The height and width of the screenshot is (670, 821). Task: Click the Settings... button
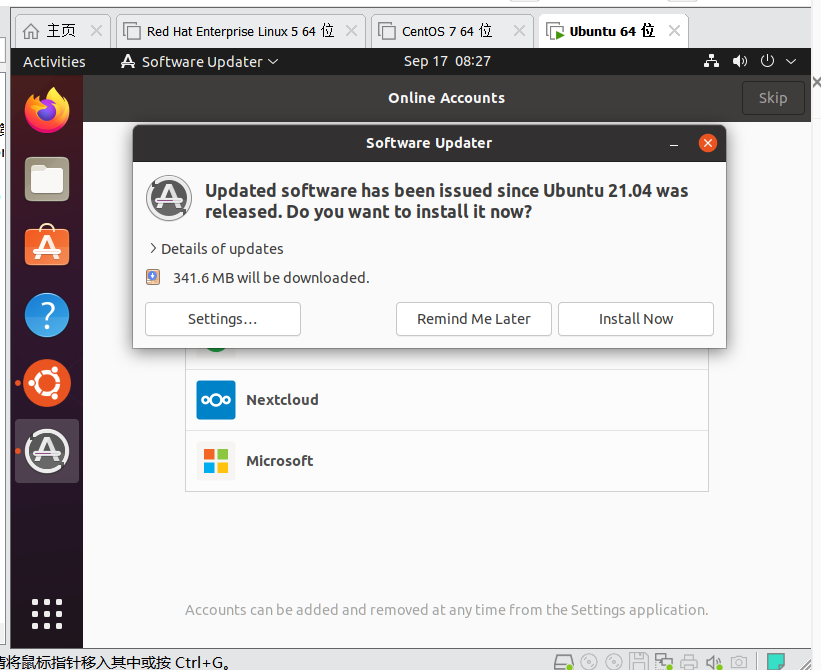click(223, 319)
